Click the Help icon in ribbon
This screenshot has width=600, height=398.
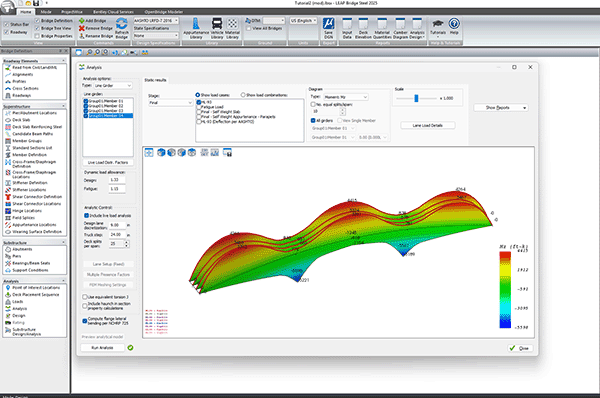click(454, 24)
